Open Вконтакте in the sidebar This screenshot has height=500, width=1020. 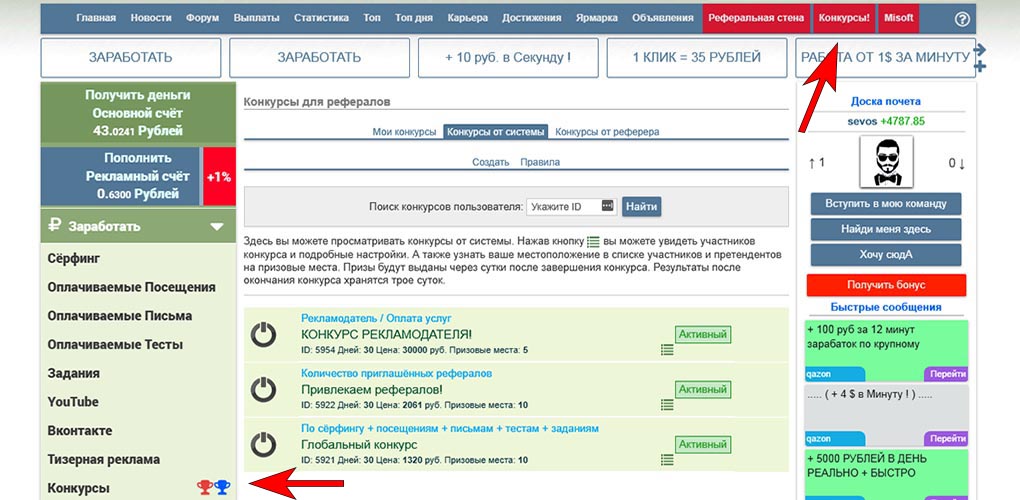(x=79, y=430)
